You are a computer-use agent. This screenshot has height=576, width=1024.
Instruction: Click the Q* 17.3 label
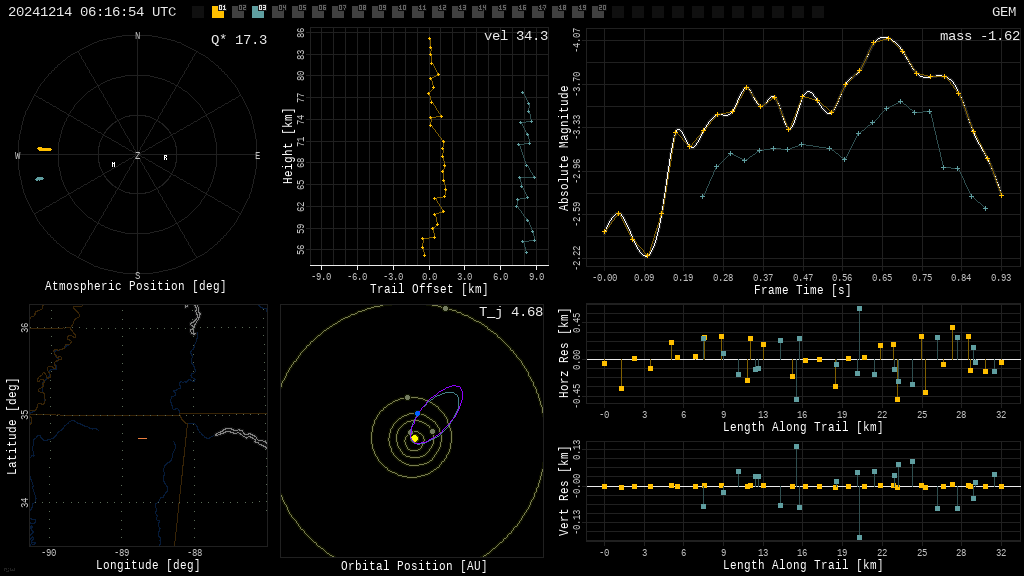point(238,40)
